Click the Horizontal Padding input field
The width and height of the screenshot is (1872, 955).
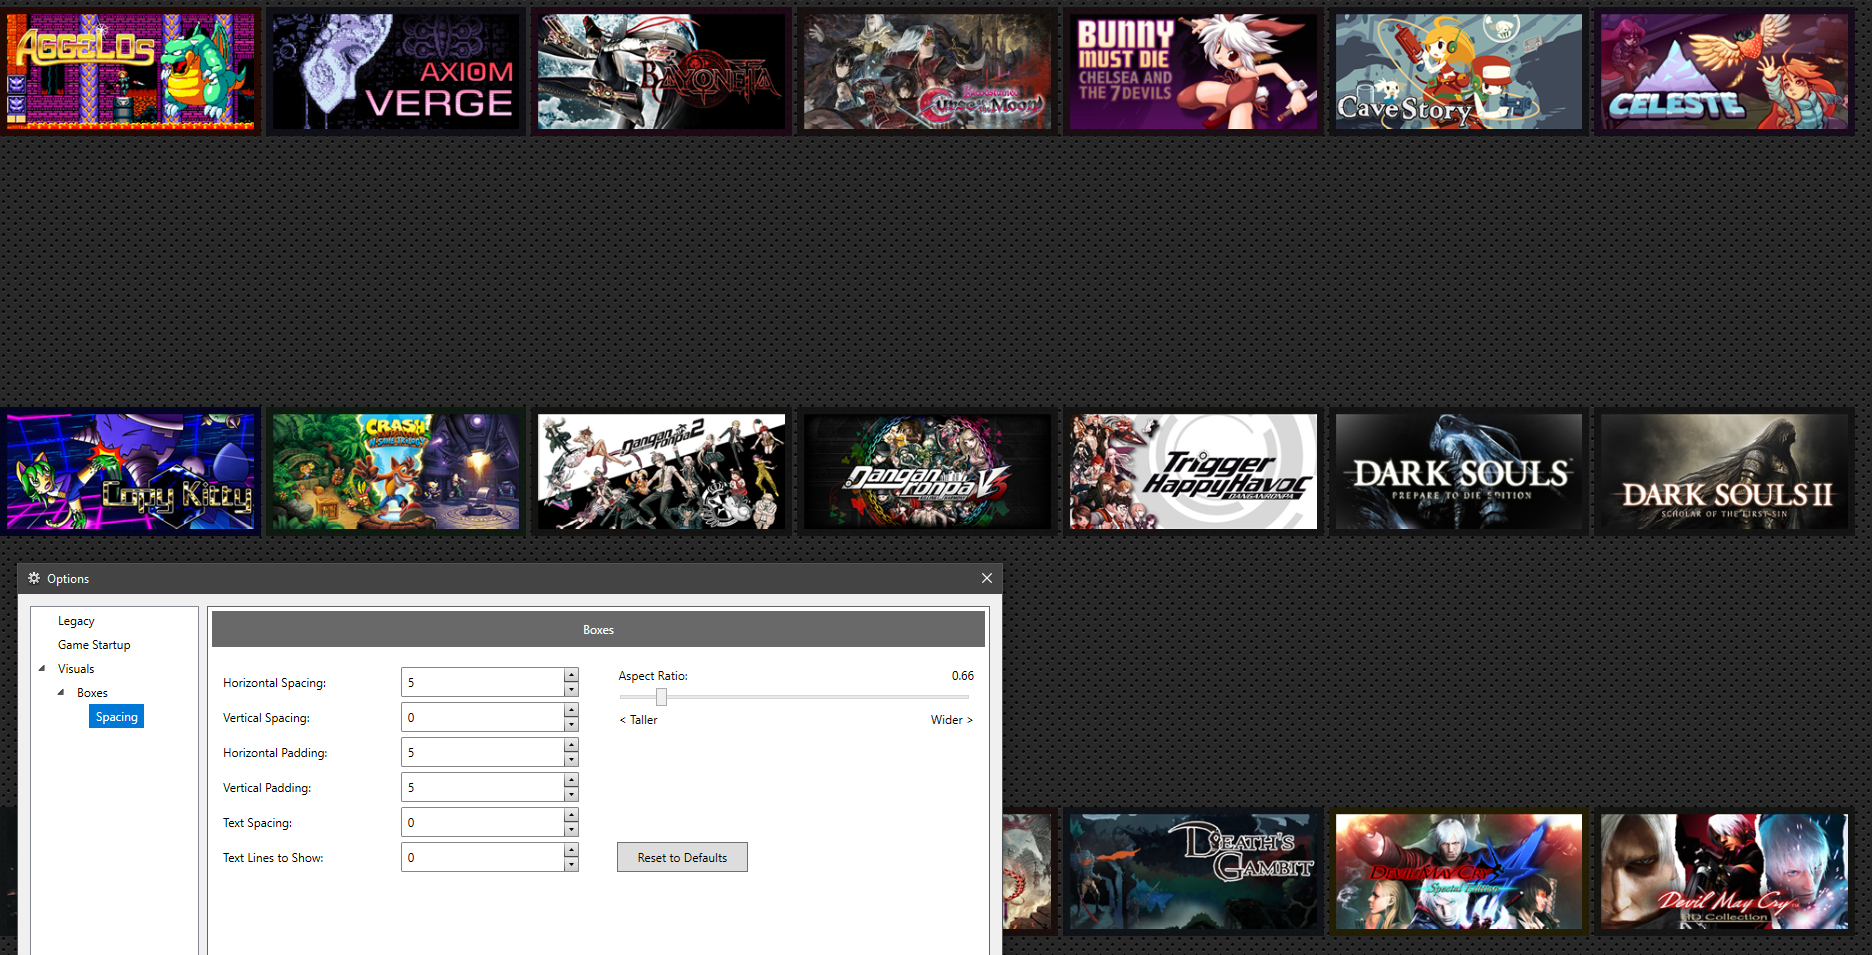click(483, 752)
